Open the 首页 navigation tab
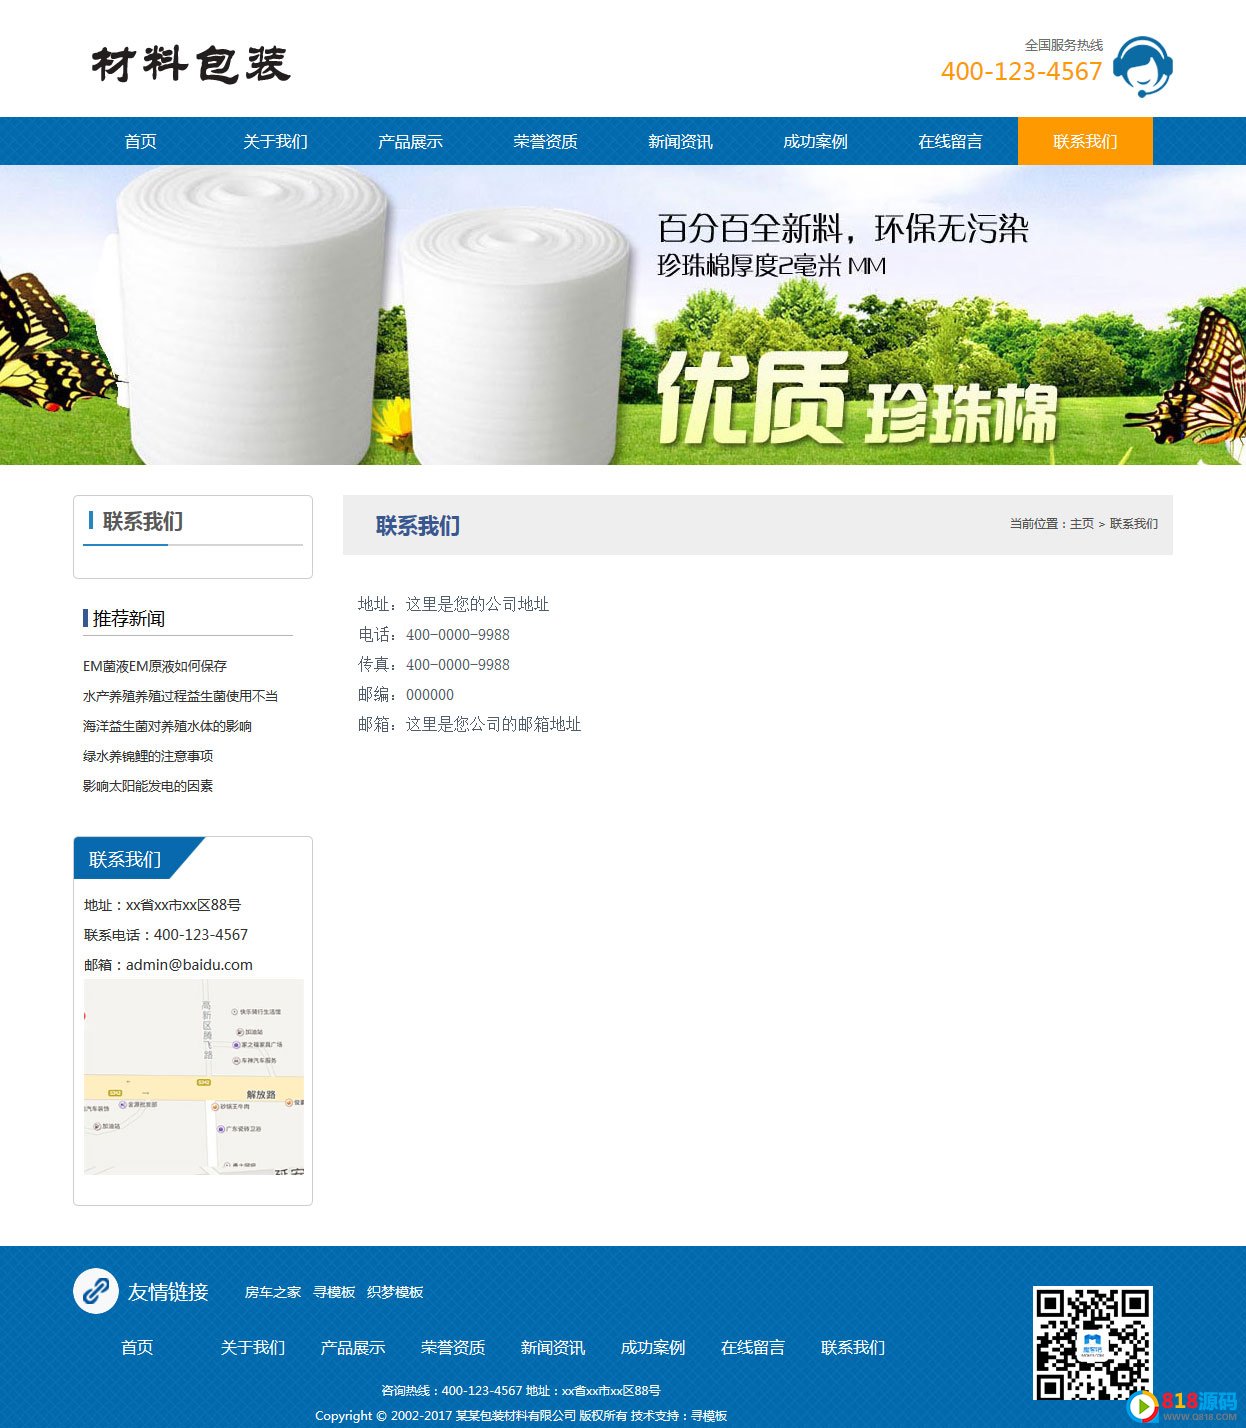1246x1428 pixels. point(140,141)
